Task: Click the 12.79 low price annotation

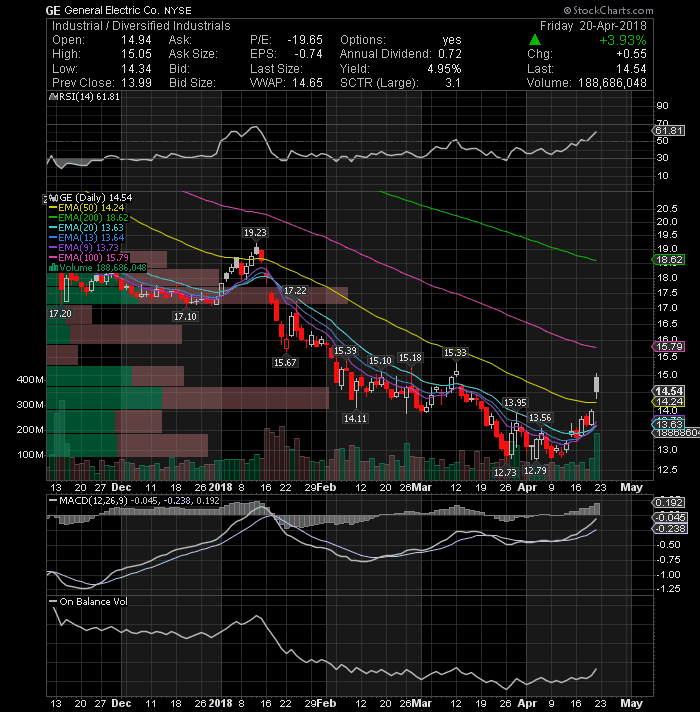Action: point(535,471)
